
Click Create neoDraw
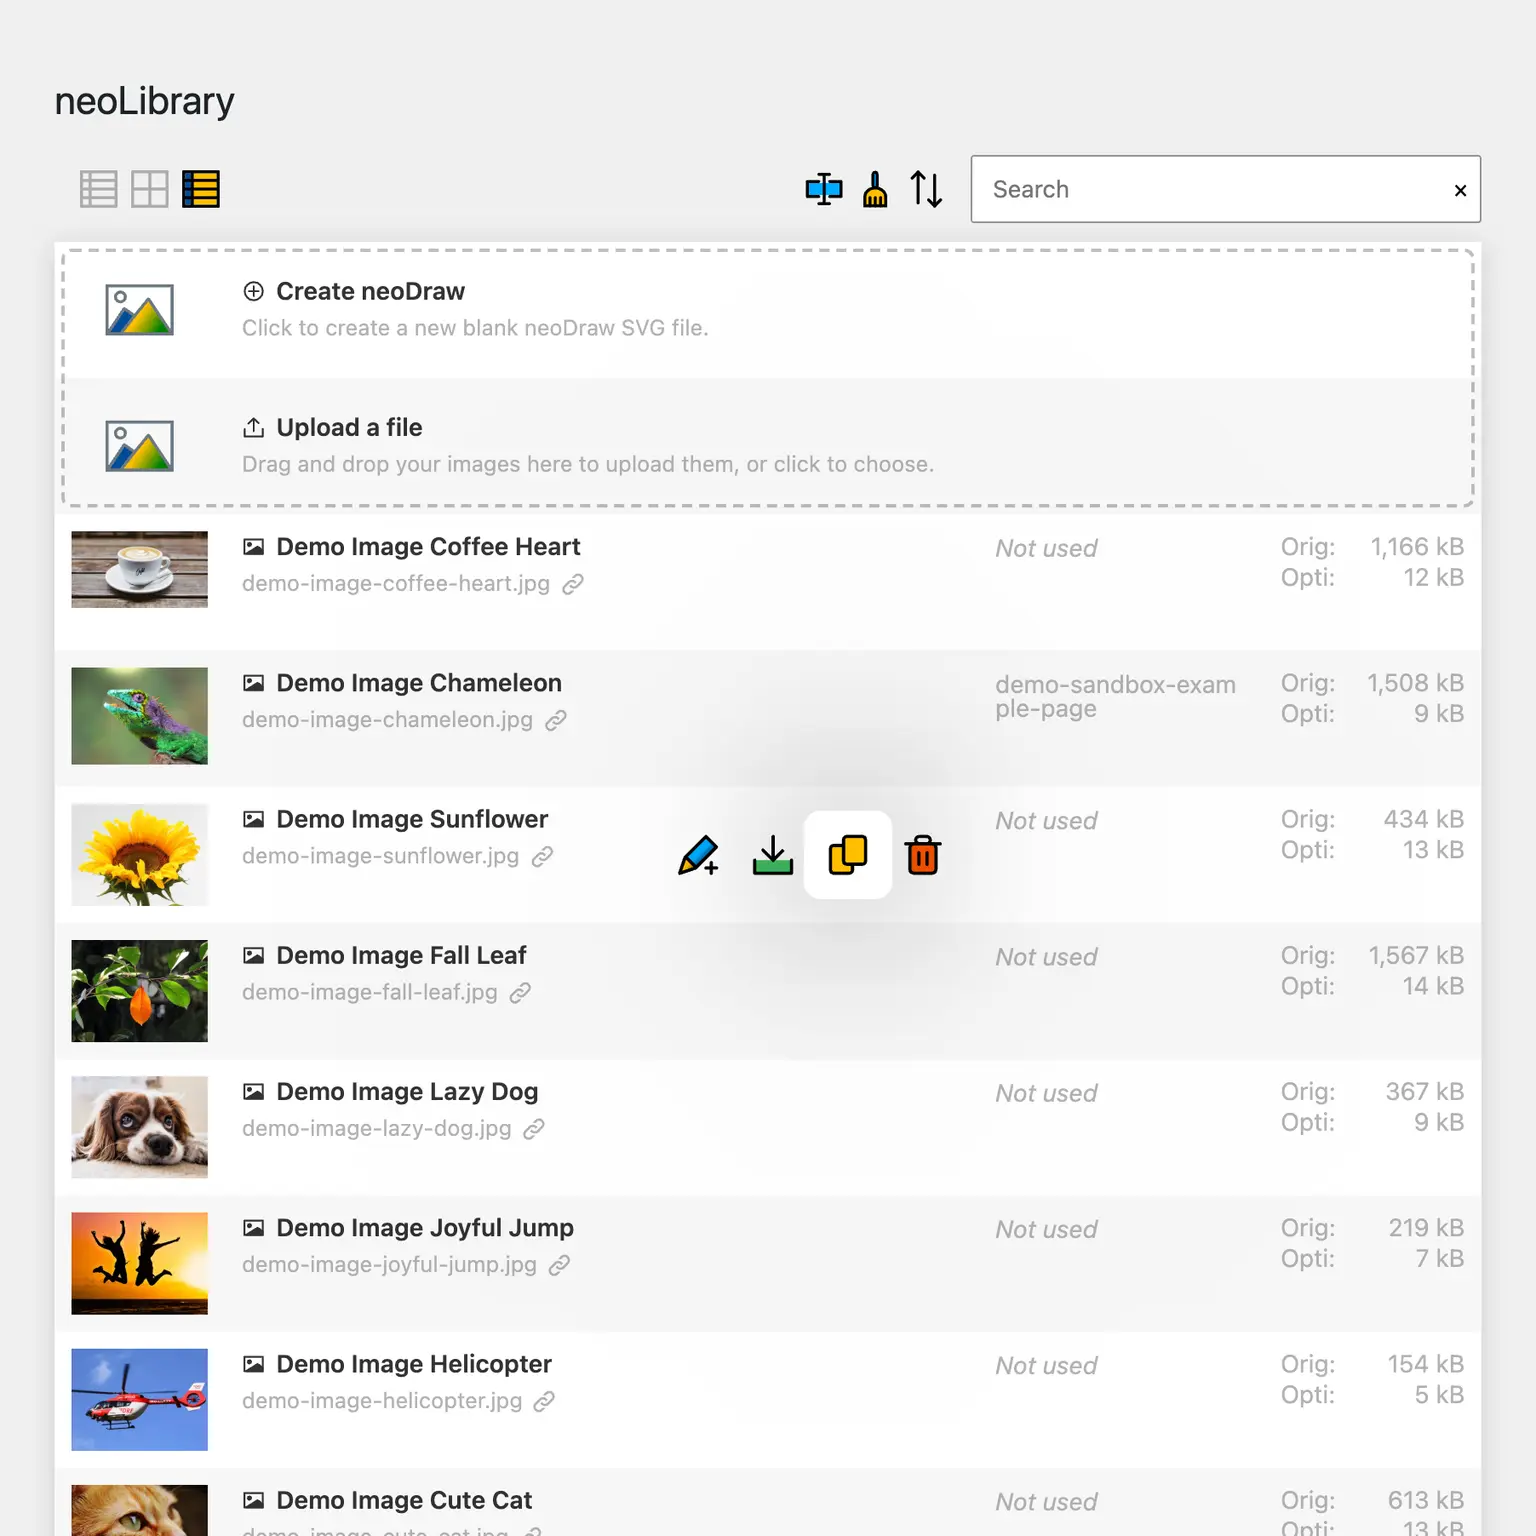370,291
